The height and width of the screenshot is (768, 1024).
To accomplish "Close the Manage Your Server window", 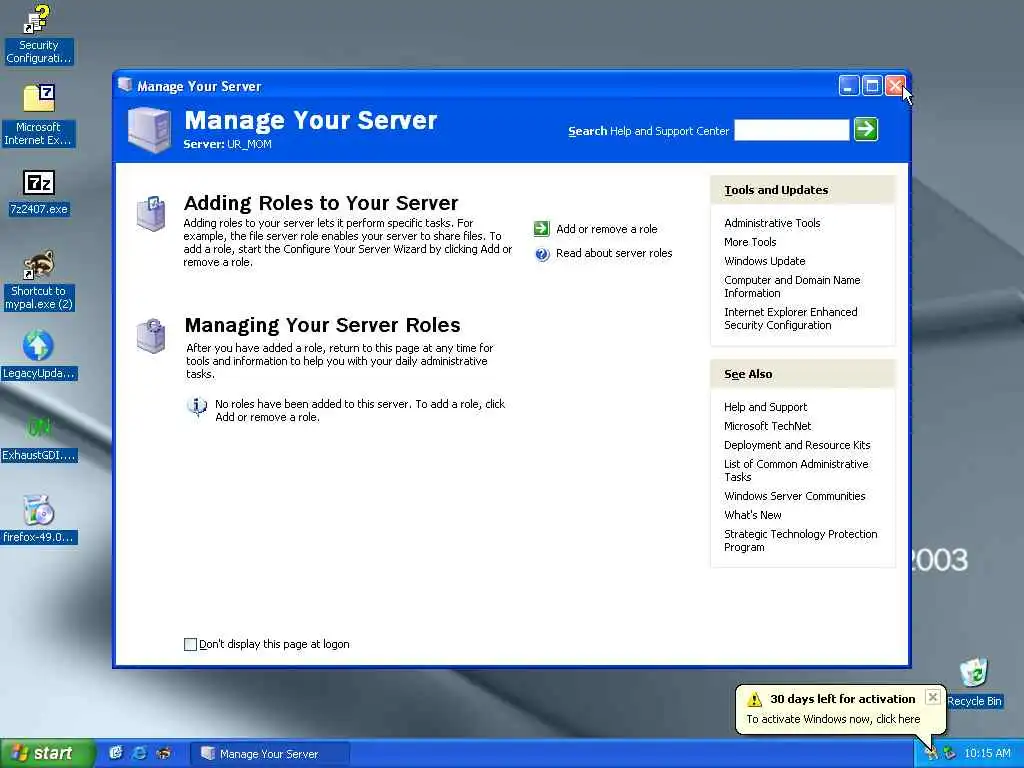I will 895,86.
